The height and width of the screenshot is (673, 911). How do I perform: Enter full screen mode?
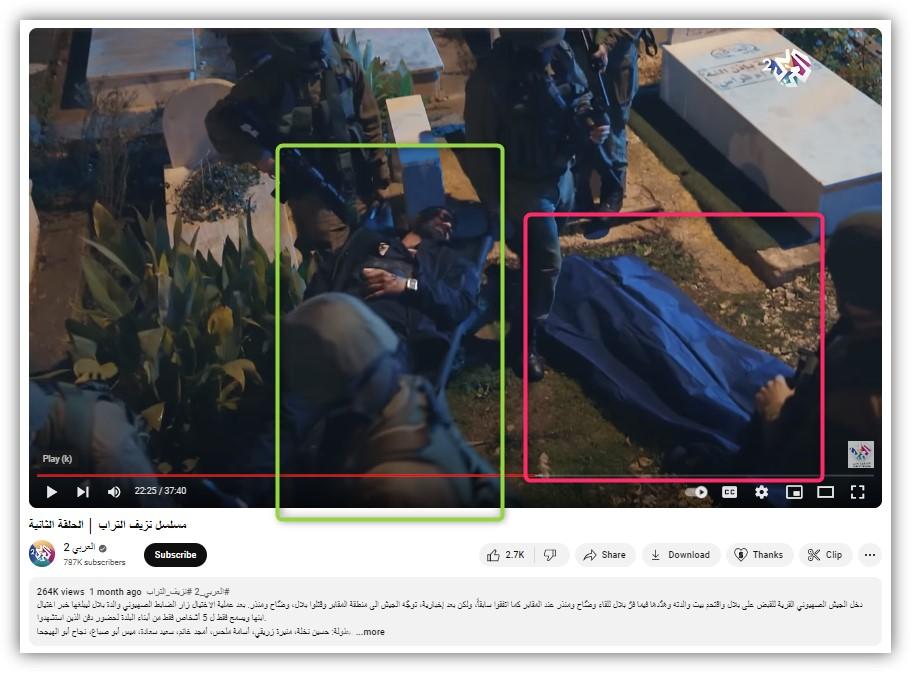coord(858,492)
